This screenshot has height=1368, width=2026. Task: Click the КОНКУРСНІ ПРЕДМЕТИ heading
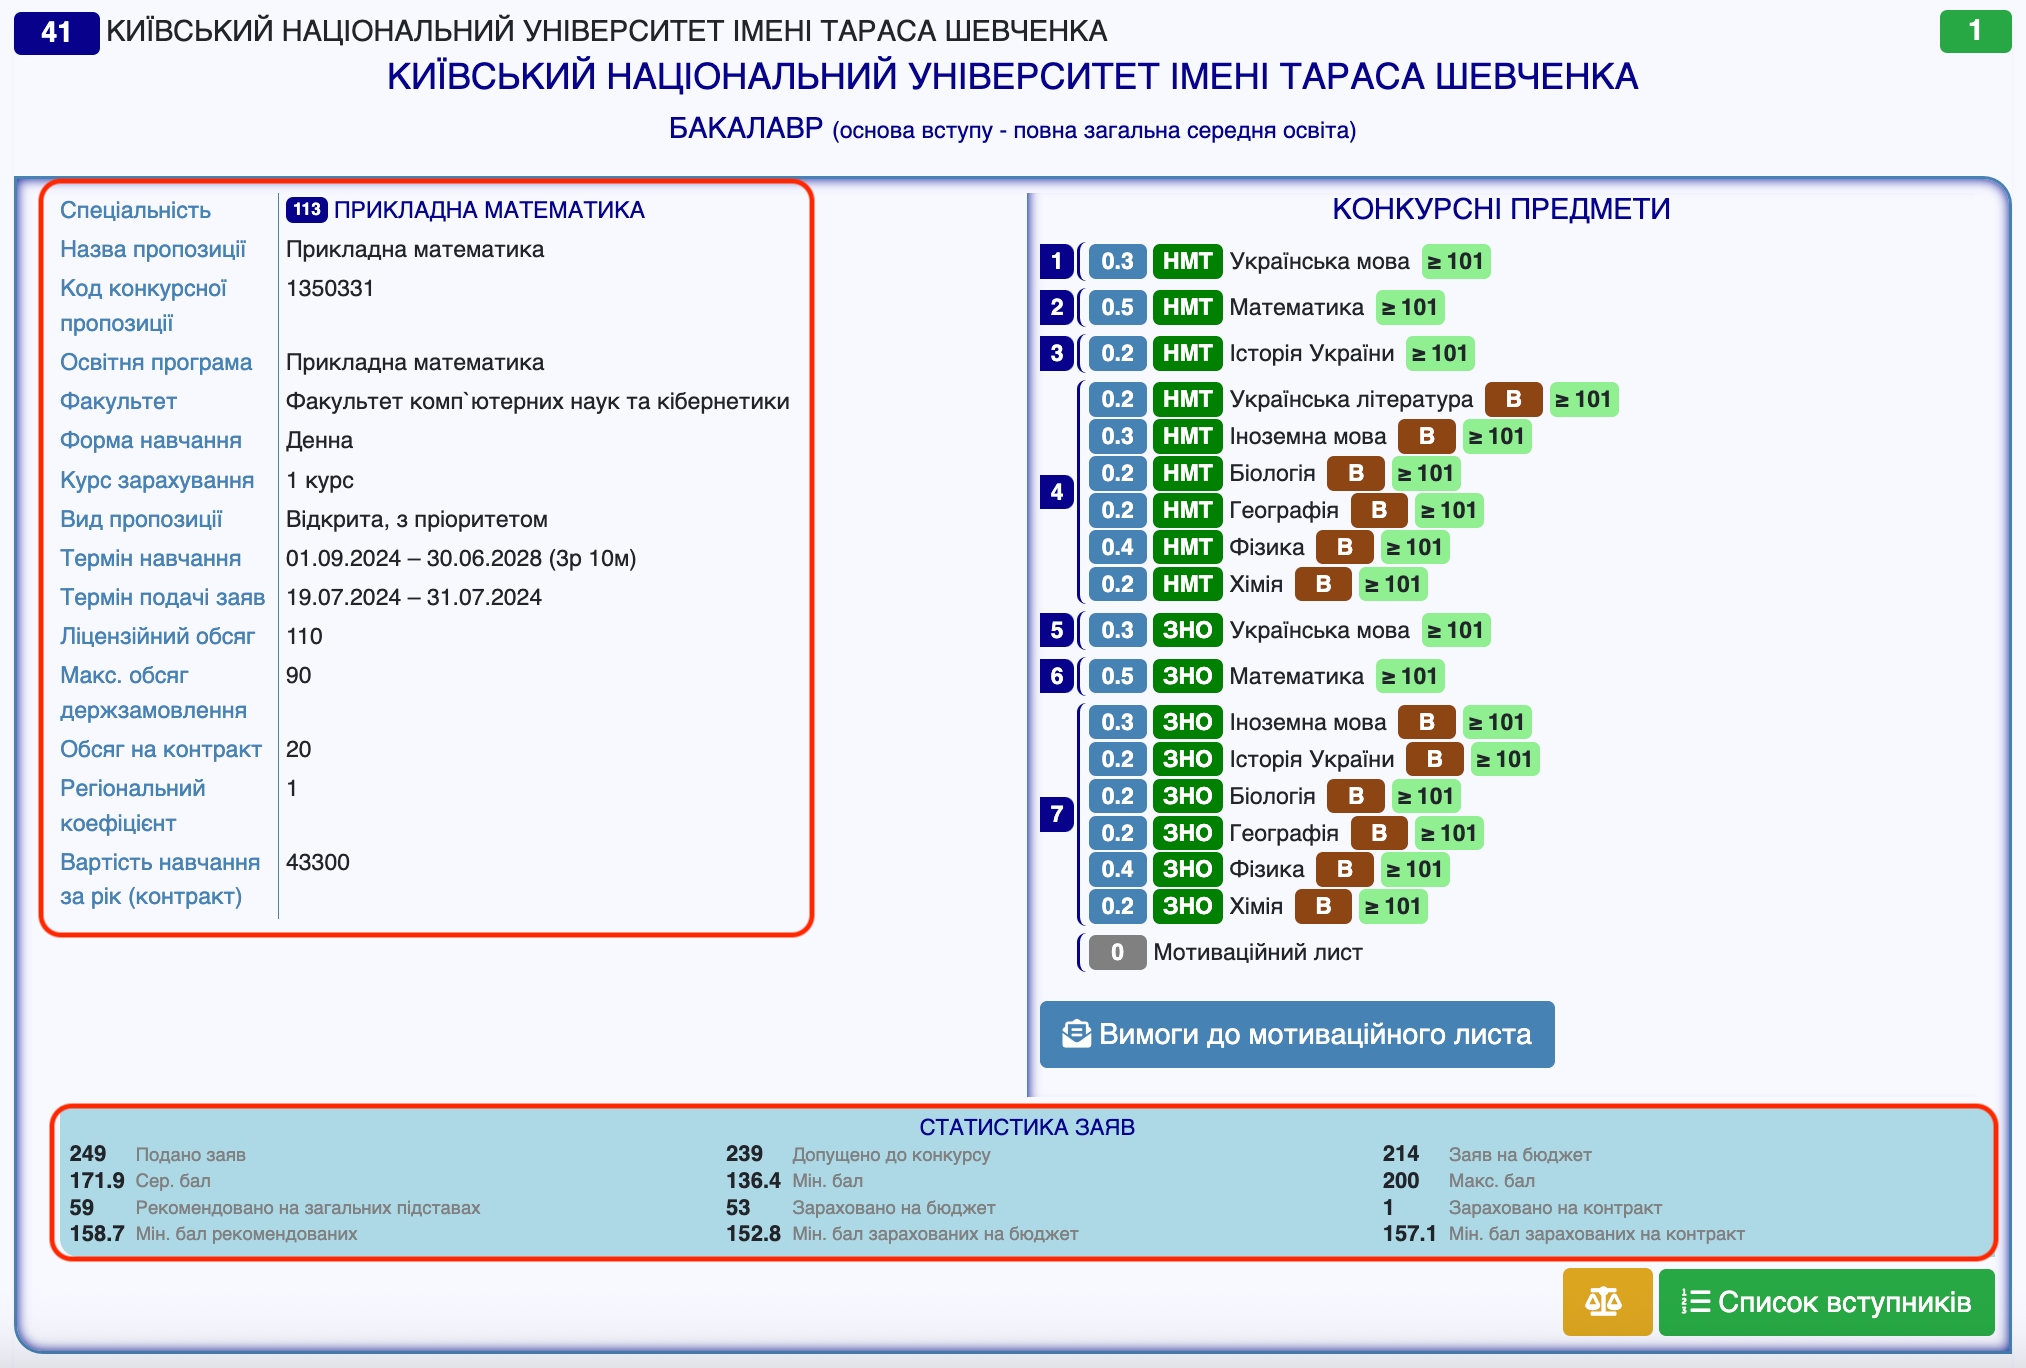tap(1501, 209)
